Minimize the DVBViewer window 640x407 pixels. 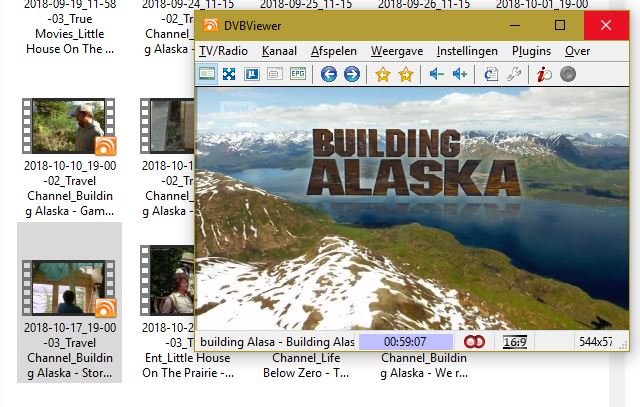point(515,25)
